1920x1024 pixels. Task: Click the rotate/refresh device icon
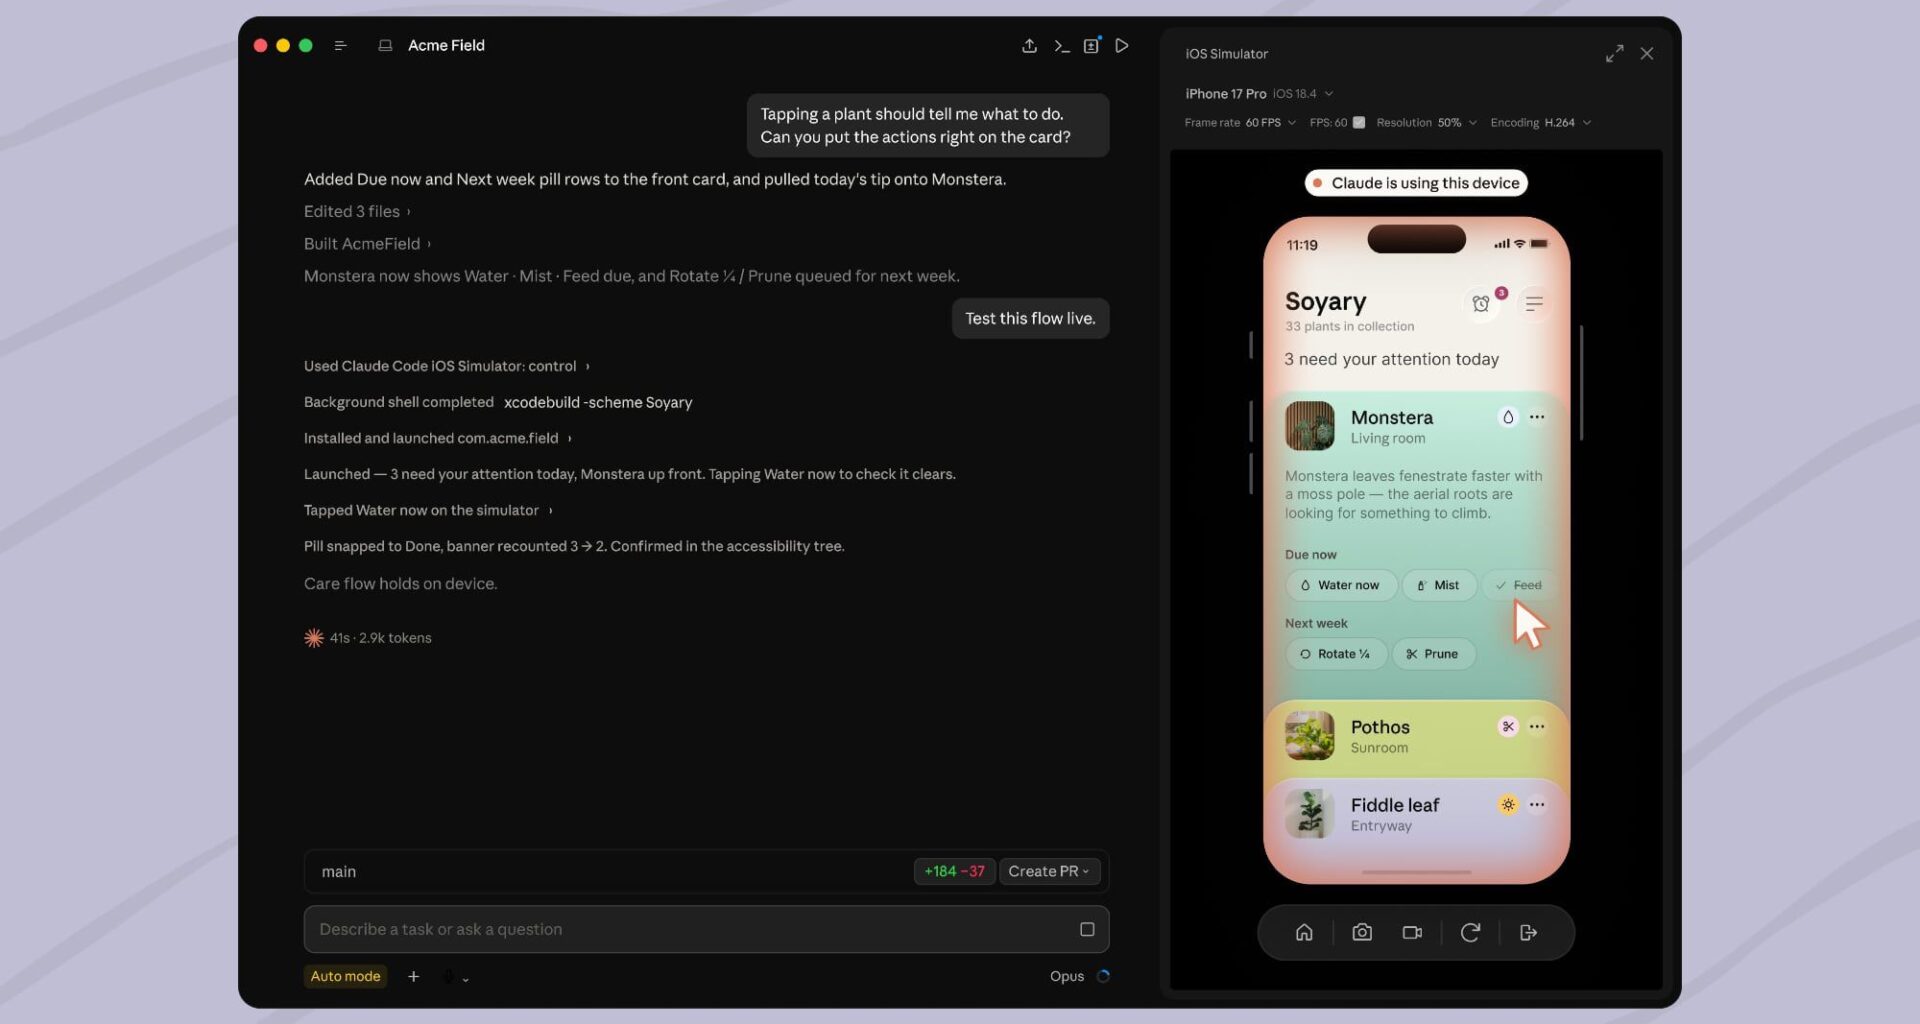click(x=1470, y=932)
